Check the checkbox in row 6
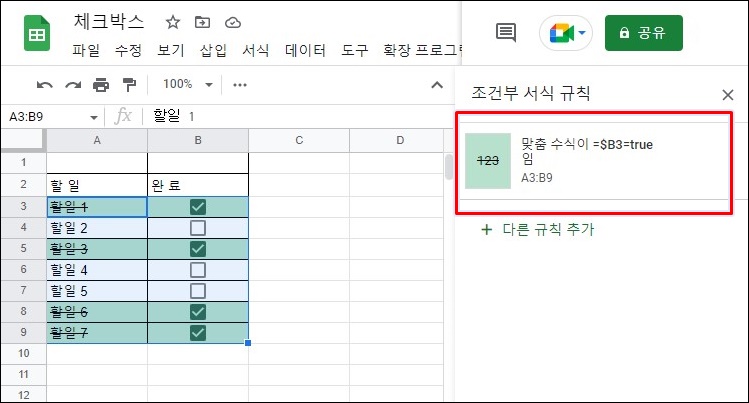 point(198,270)
